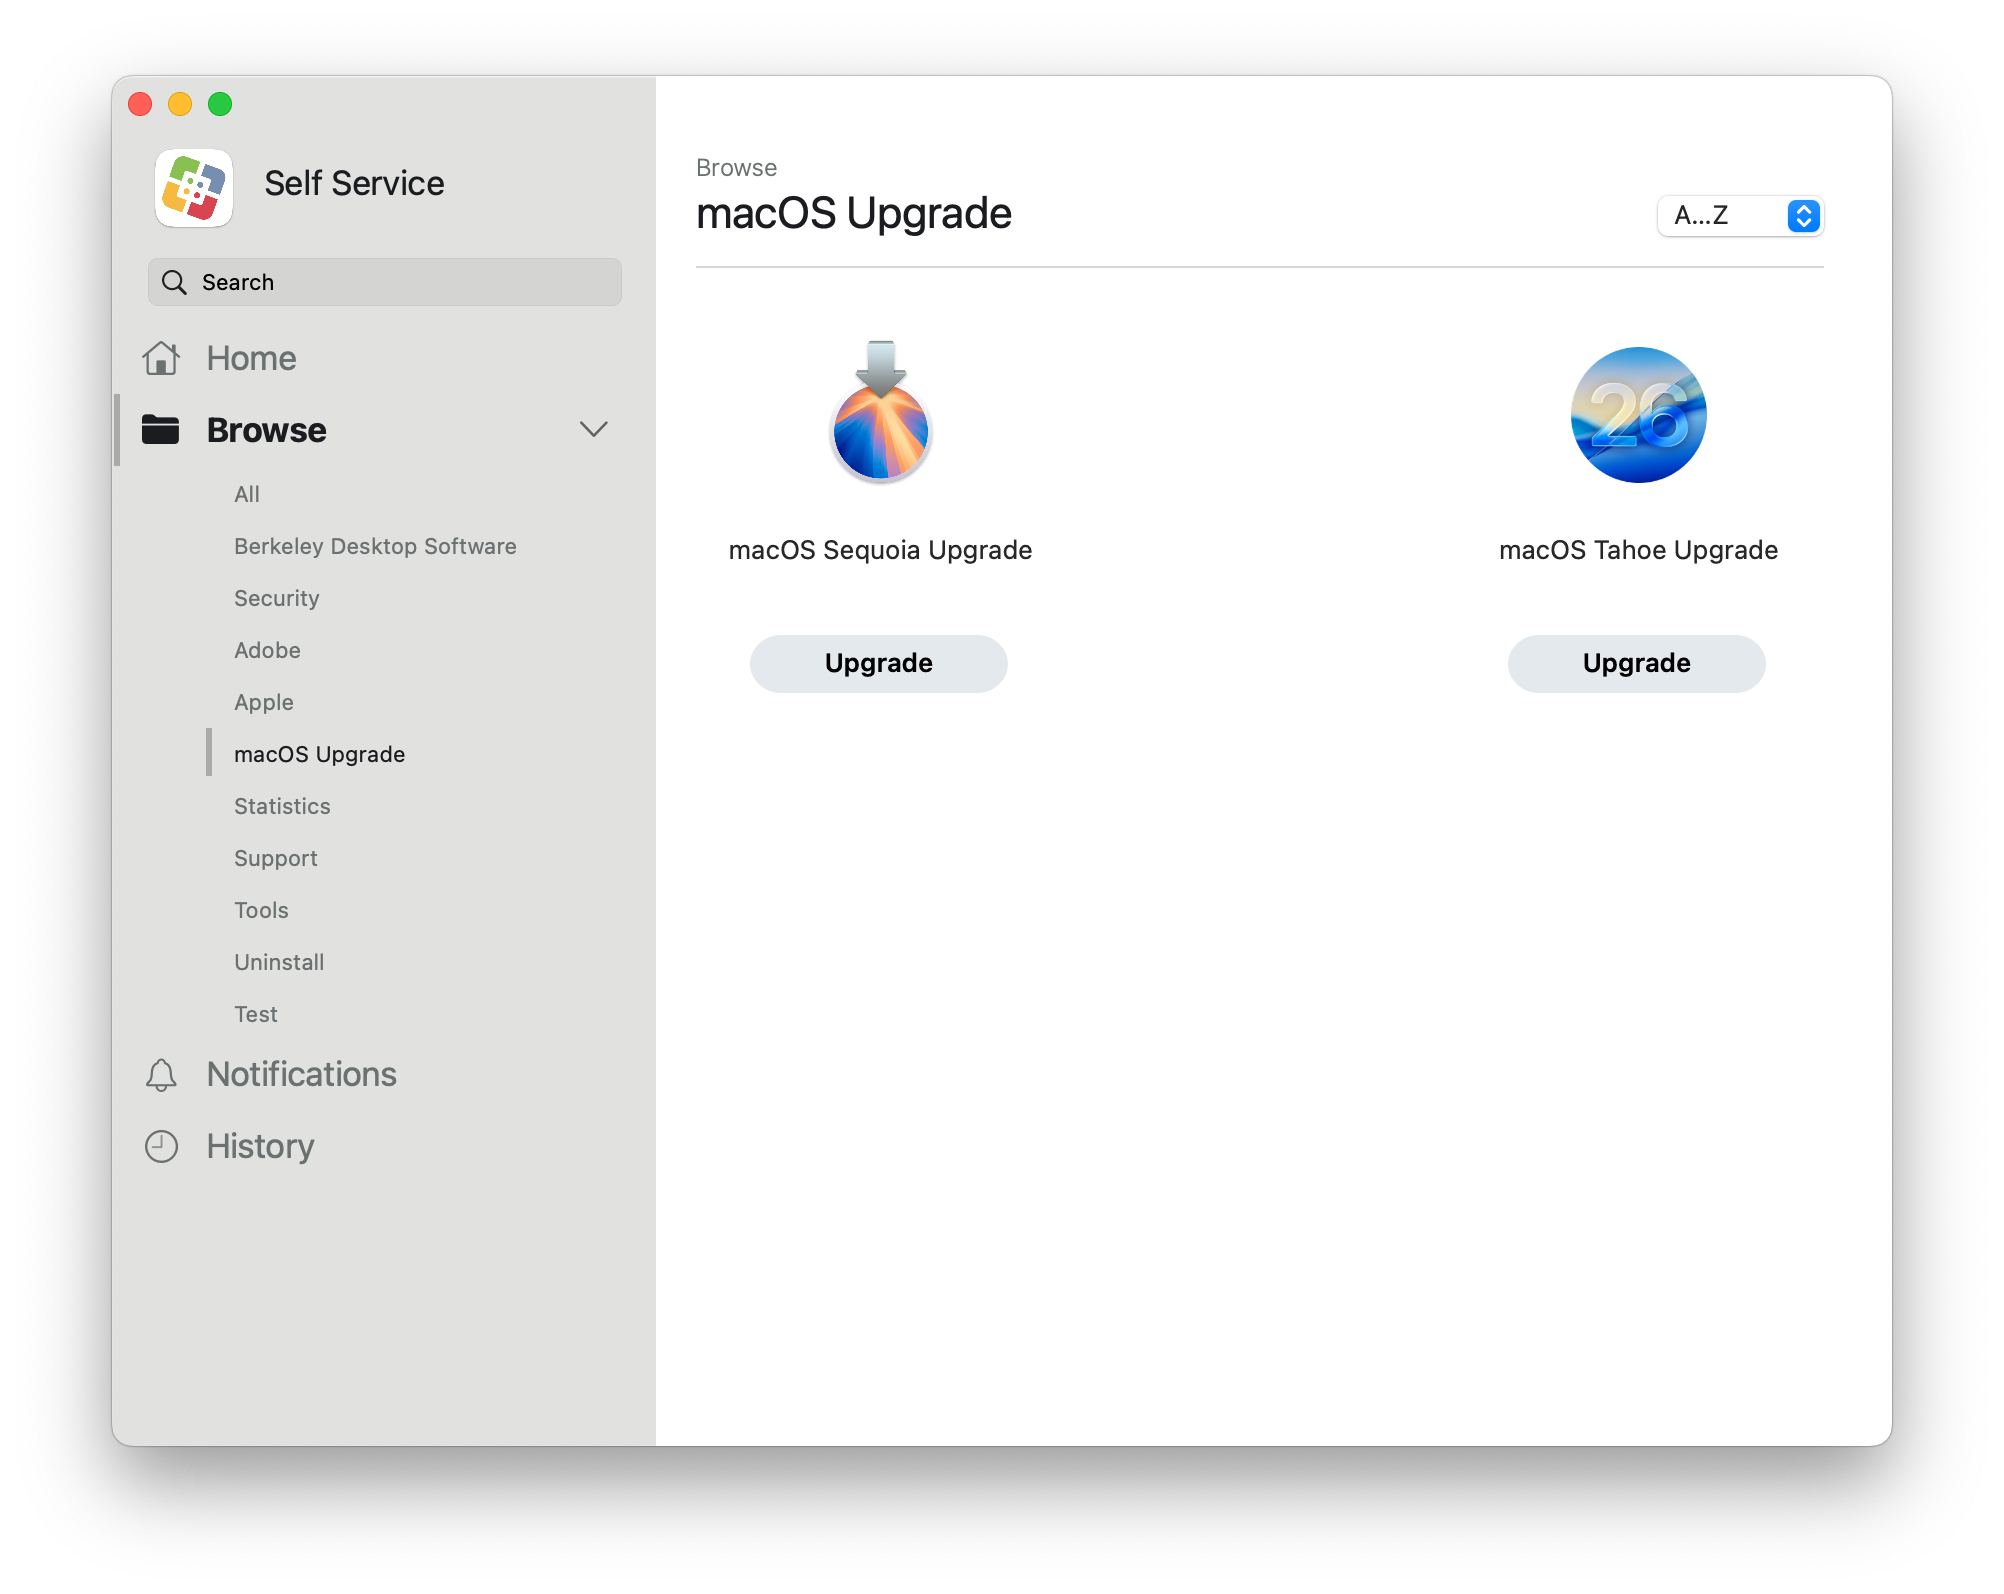This screenshot has height=1594, width=2004.
Task: Open the macOS Tahoe 26 icon
Action: coord(1638,414)
